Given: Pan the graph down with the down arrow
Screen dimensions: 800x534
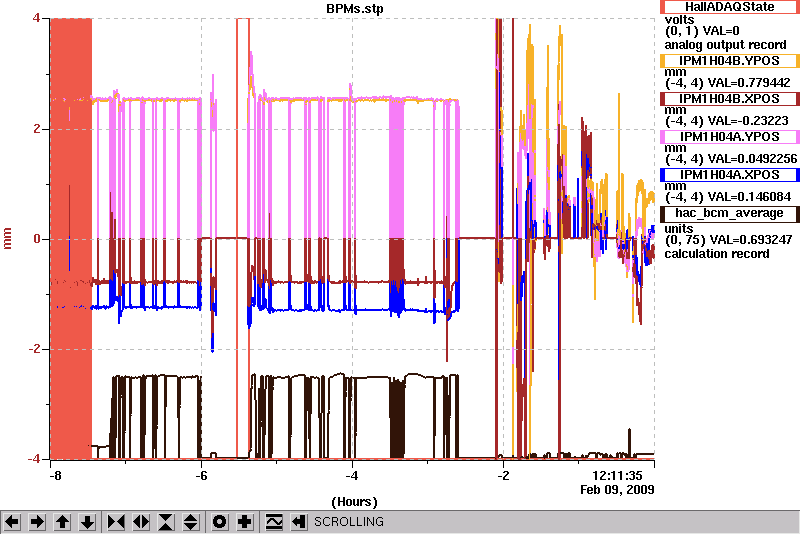Looking at the screenshot, I should click(87, 522).
